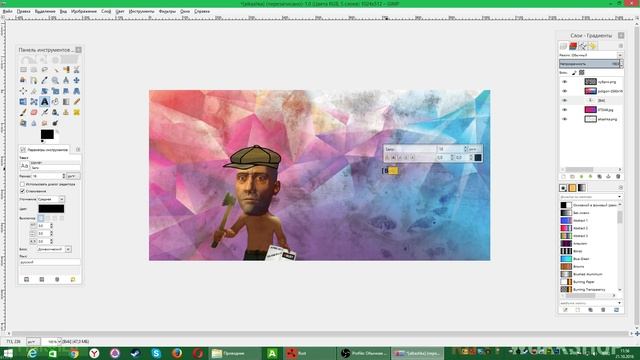Open the status bar unit dropdown
The width and height of the screenshot is (640, 360).
[33, 341]
